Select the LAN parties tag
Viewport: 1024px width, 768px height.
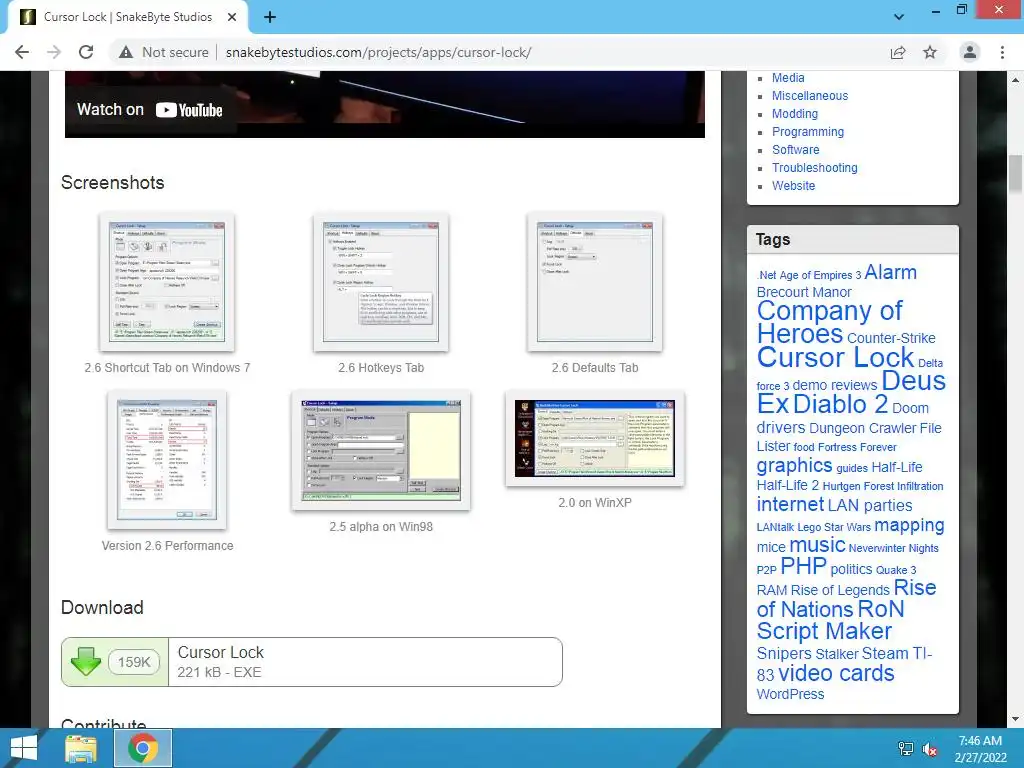pos(870,505)
